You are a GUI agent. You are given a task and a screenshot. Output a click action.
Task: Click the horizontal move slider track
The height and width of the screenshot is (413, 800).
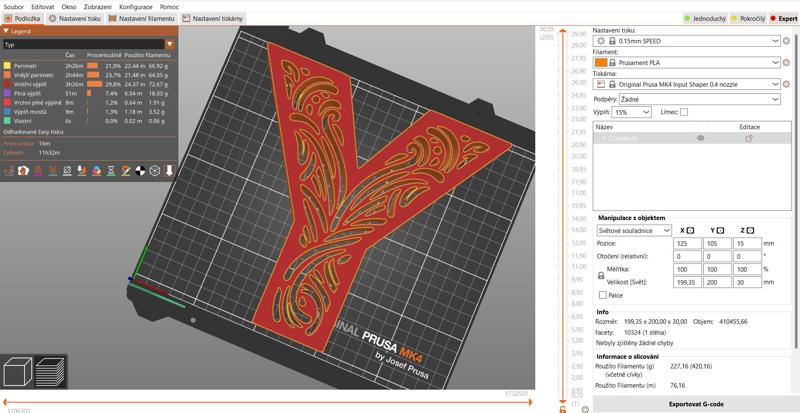(267, 402)
